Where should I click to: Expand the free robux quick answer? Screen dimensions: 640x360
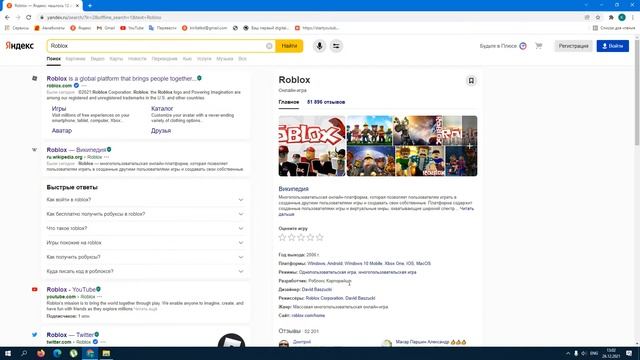[x=145, y=214]
